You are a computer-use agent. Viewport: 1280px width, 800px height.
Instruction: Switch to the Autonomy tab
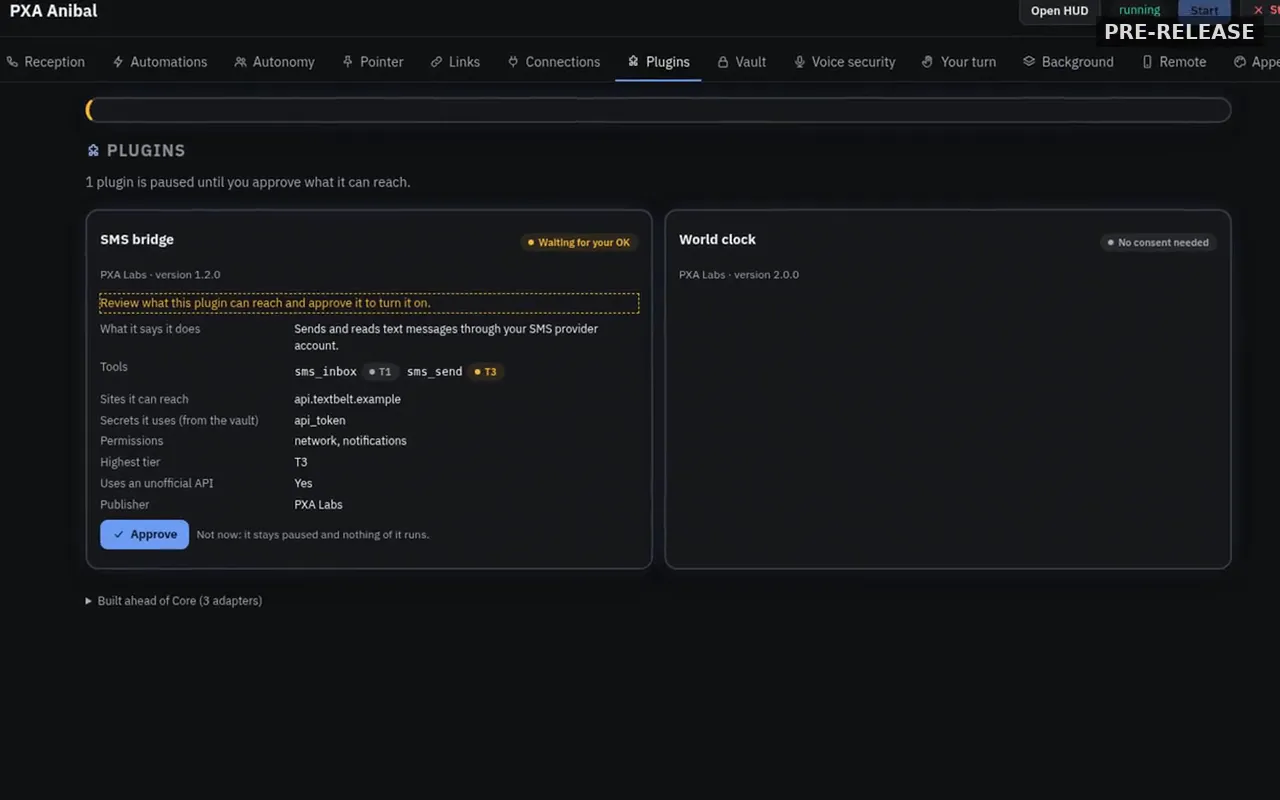click(274, 62)
